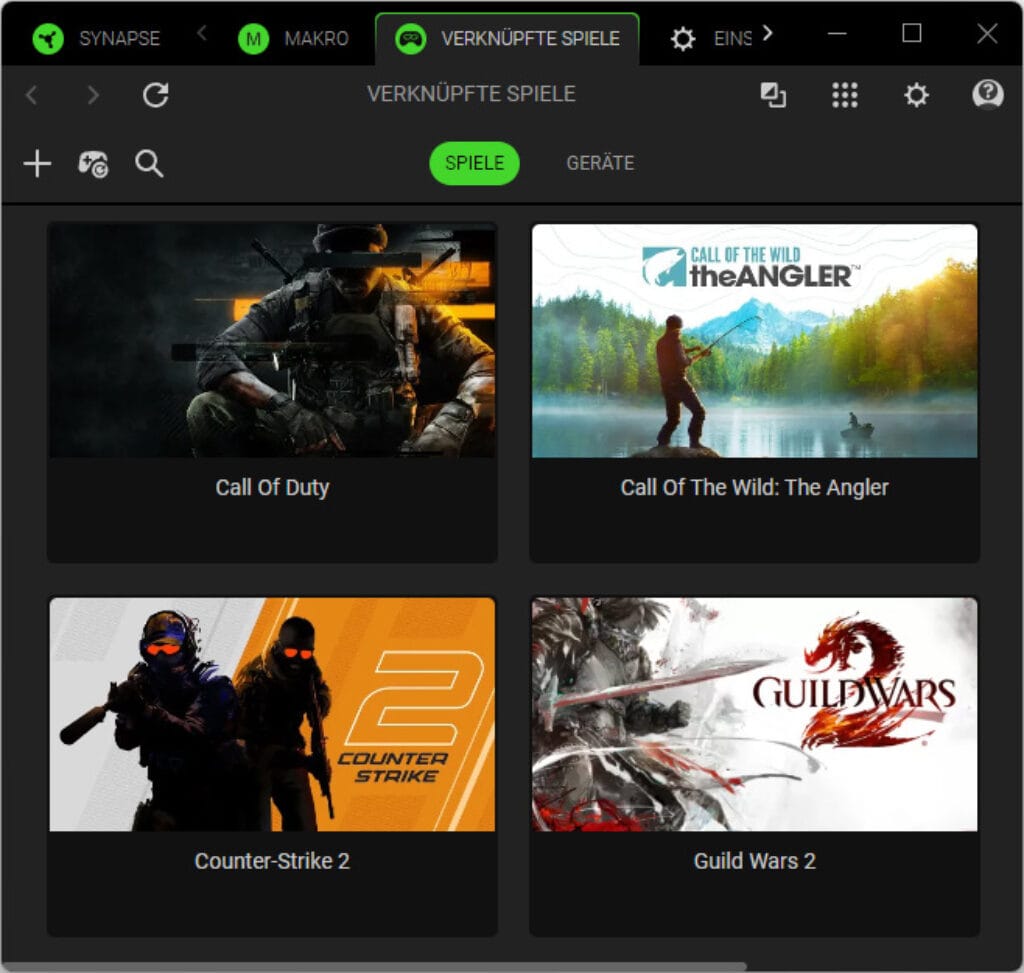Show more tabs with right chevron
The width and height of the screenshot is (1024, 973).
click(768, 33)
